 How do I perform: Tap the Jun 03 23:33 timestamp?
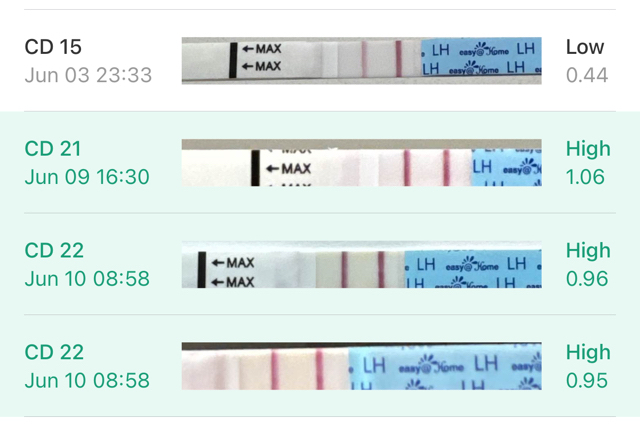(88, 75)
